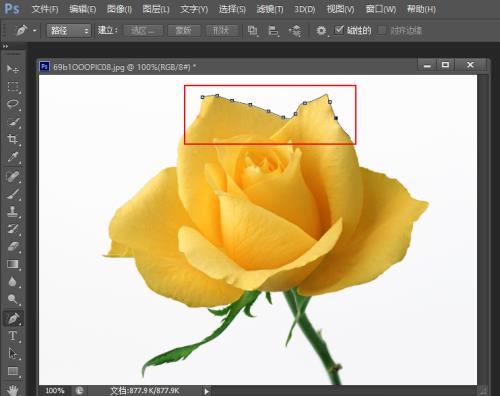Viewport: 500px width, 396px height.
Task: Select the Blur tool
Action: pyautogui.click(x=13, y=282)
